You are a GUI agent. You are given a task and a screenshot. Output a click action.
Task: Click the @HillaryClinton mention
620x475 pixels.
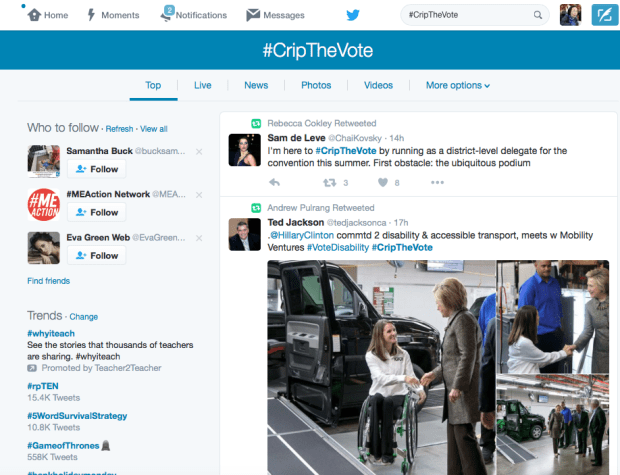302,235
